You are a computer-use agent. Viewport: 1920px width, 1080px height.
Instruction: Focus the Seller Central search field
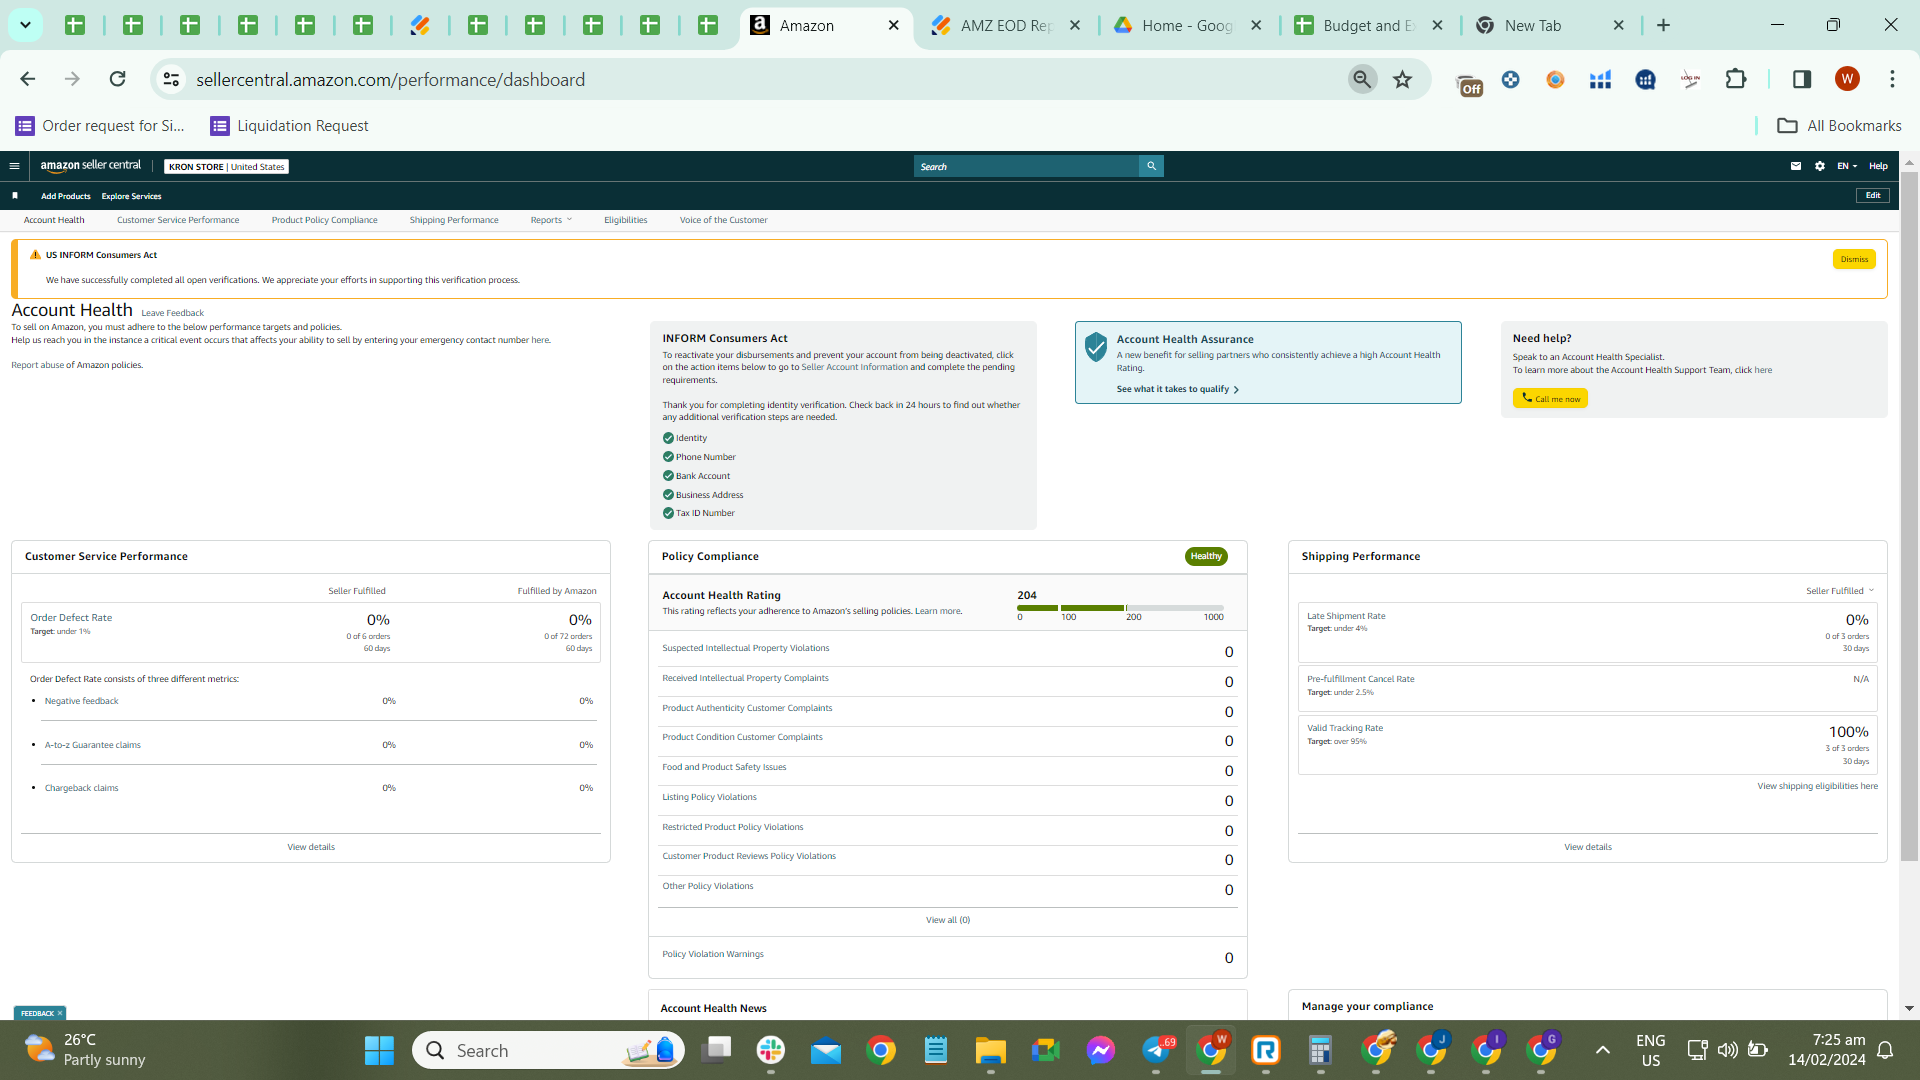(1026, 166)
